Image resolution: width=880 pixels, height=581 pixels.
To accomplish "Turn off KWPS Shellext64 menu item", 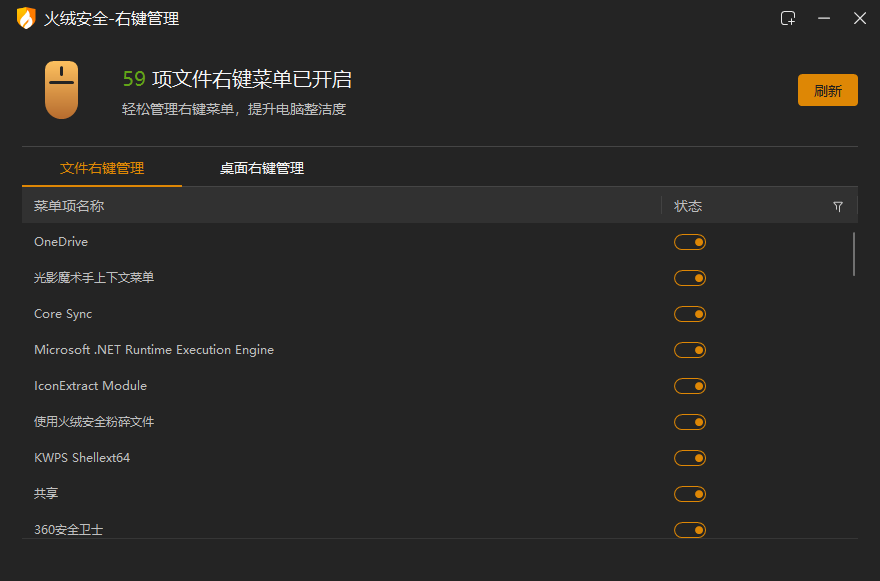I will pos(689,457).
